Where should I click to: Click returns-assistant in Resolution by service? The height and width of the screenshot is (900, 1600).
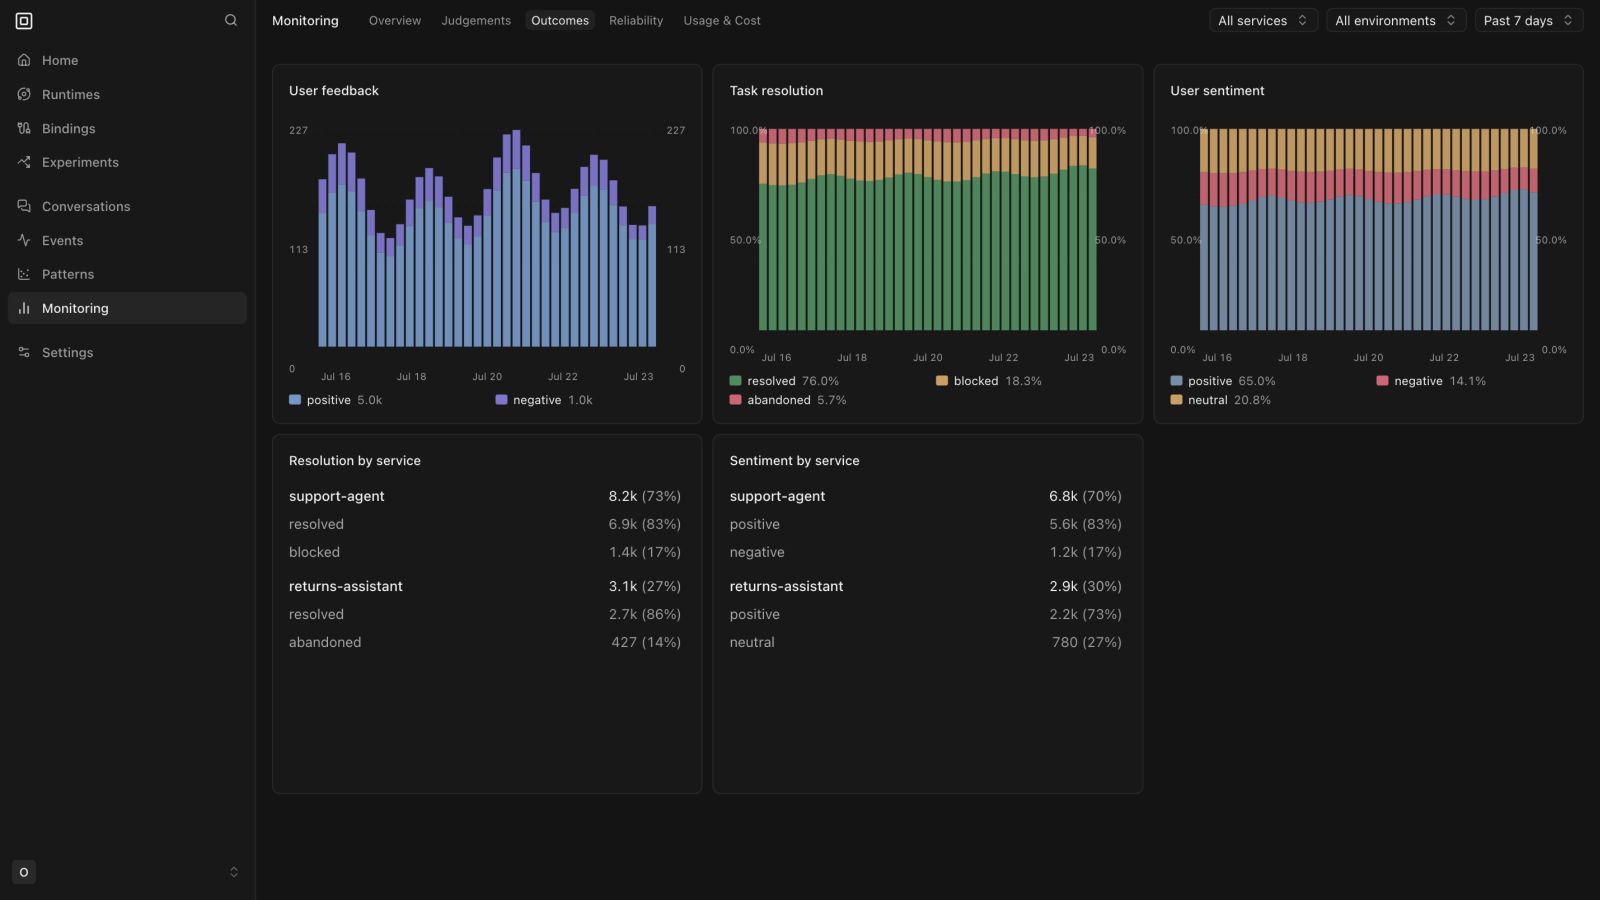[346, 586]
